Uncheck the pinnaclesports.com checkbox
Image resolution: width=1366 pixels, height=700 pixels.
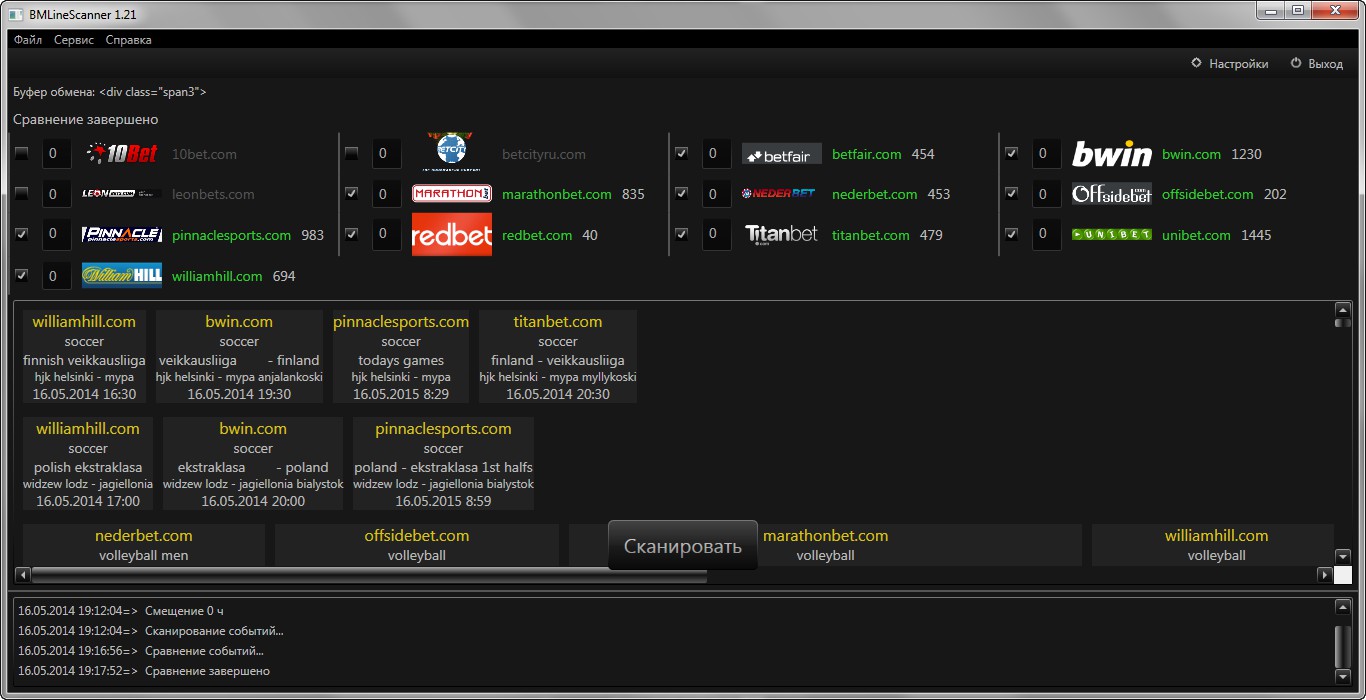point(22,235)
